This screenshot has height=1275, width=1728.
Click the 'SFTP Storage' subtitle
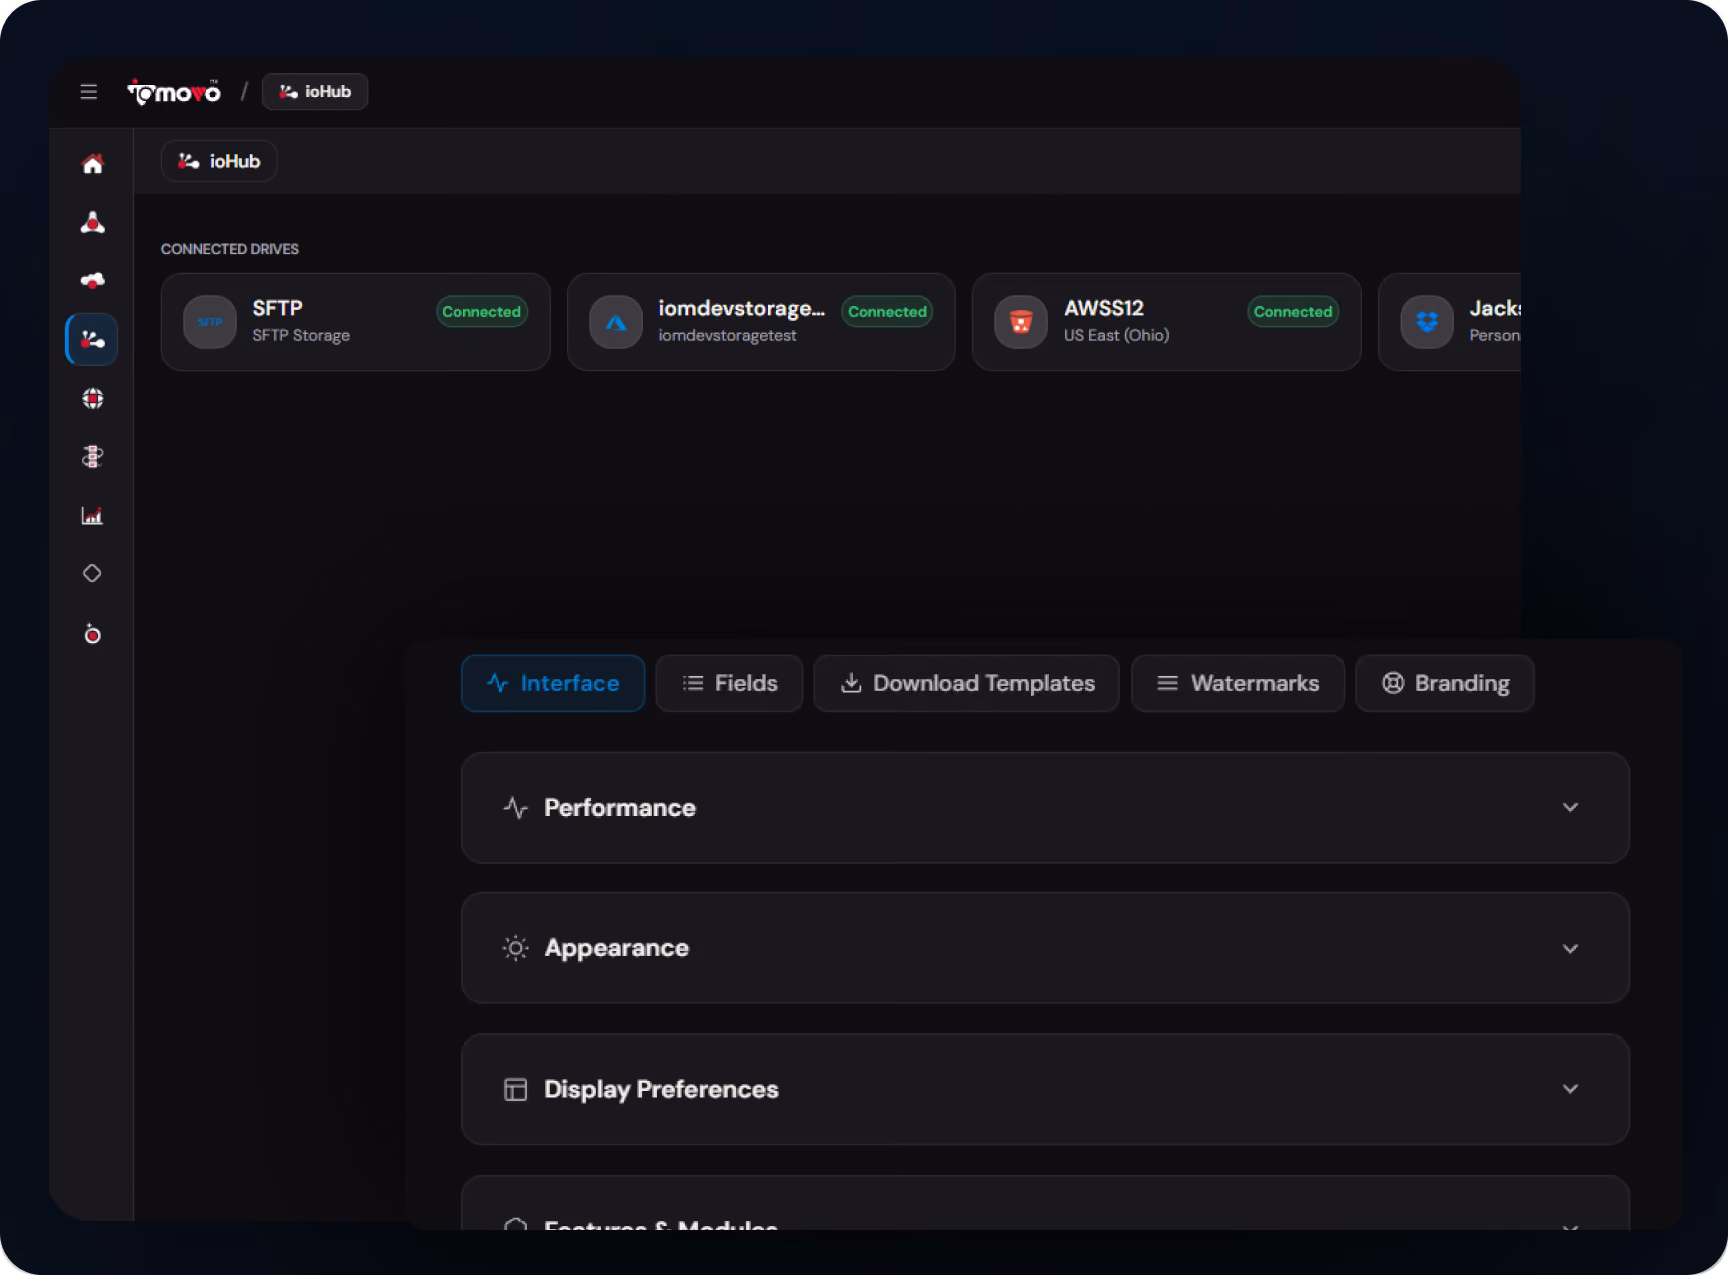(301, 336)
